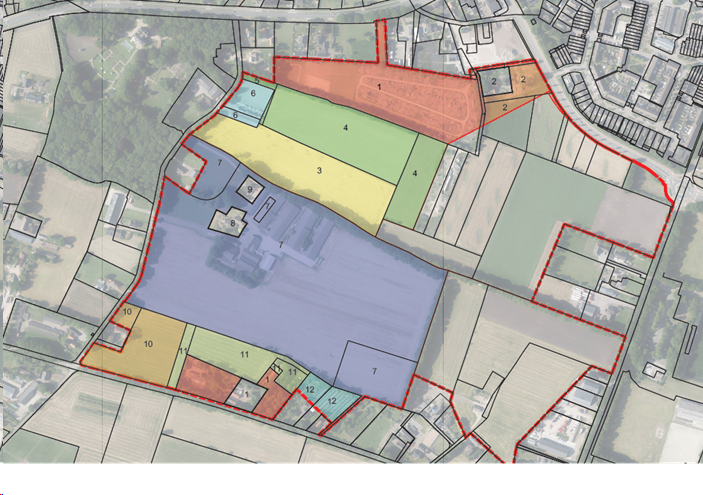Viewport: 703px width, 495px height.
Task: Click the large green parcel numbered 4
Action: pos(343,128)
